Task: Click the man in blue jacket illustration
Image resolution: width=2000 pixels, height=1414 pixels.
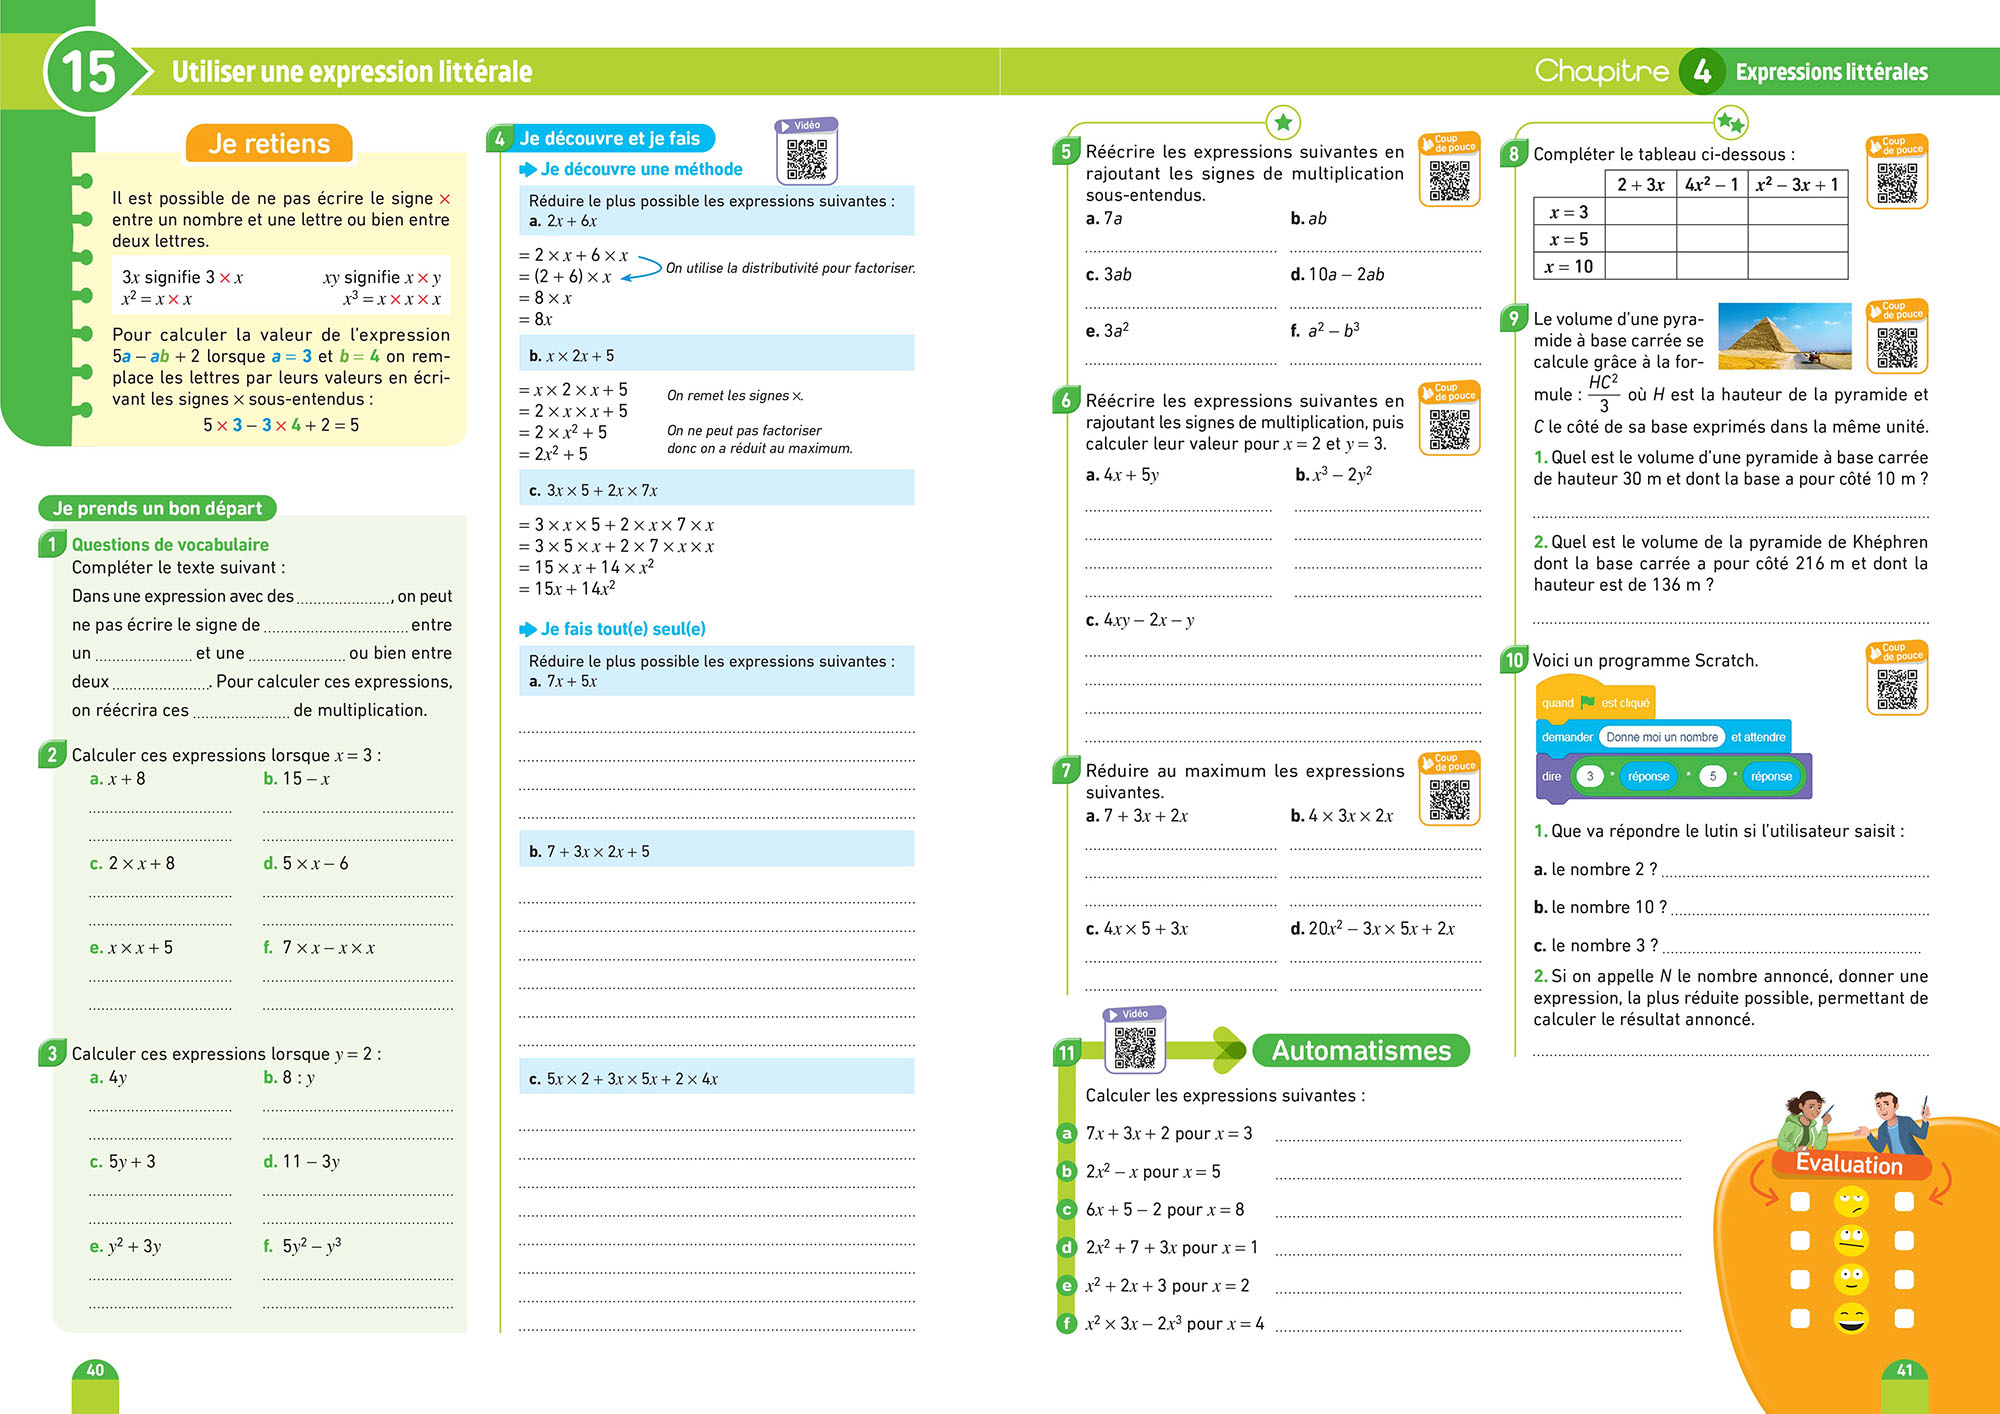Action: [1893, 1124]
